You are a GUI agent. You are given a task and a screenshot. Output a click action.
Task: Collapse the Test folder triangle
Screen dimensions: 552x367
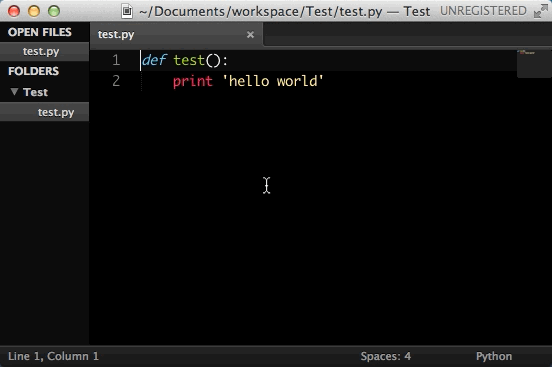point(14,92)
